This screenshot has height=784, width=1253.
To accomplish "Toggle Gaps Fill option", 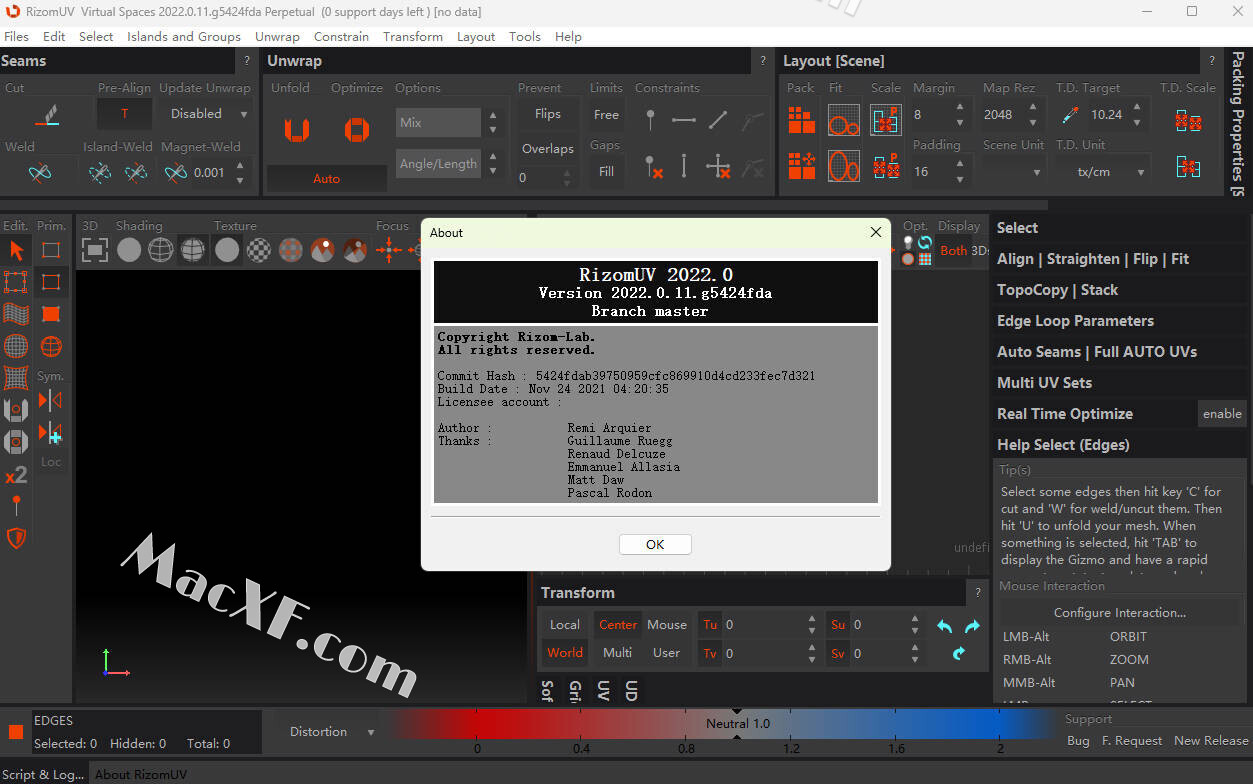I will 606,171.
